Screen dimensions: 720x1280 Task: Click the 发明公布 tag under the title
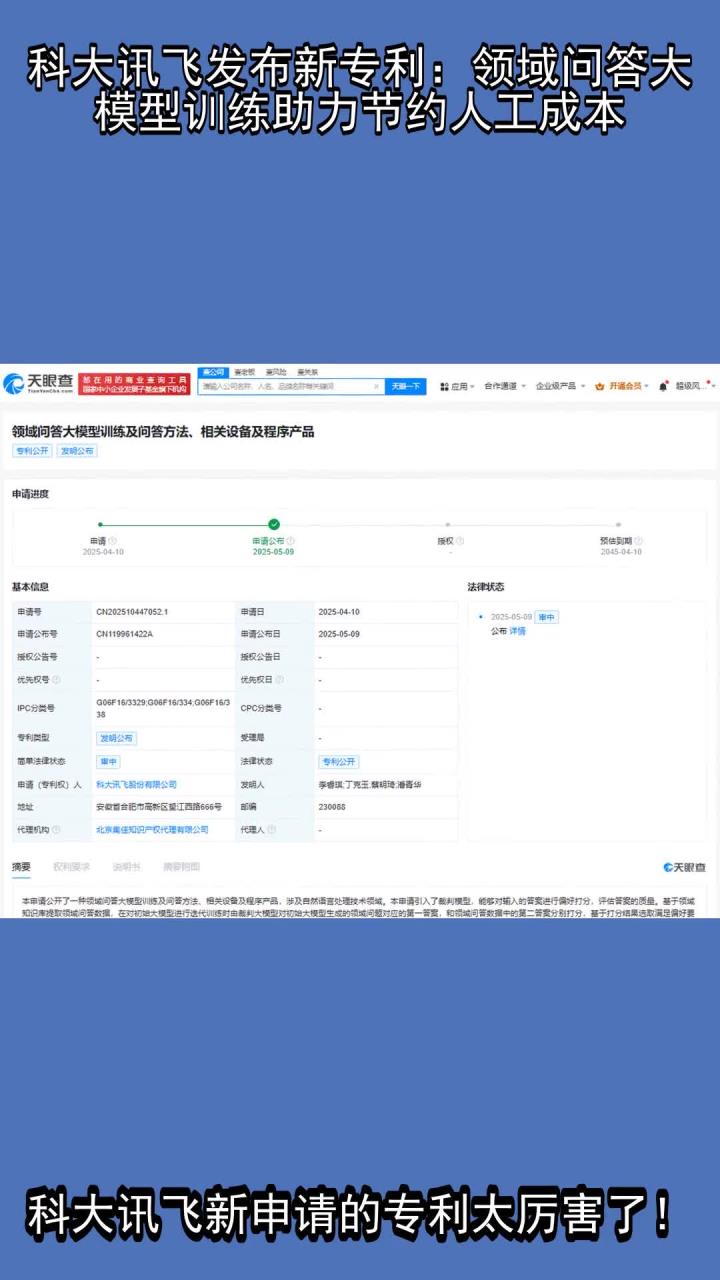pyautogui.click(x=77, y=451)
